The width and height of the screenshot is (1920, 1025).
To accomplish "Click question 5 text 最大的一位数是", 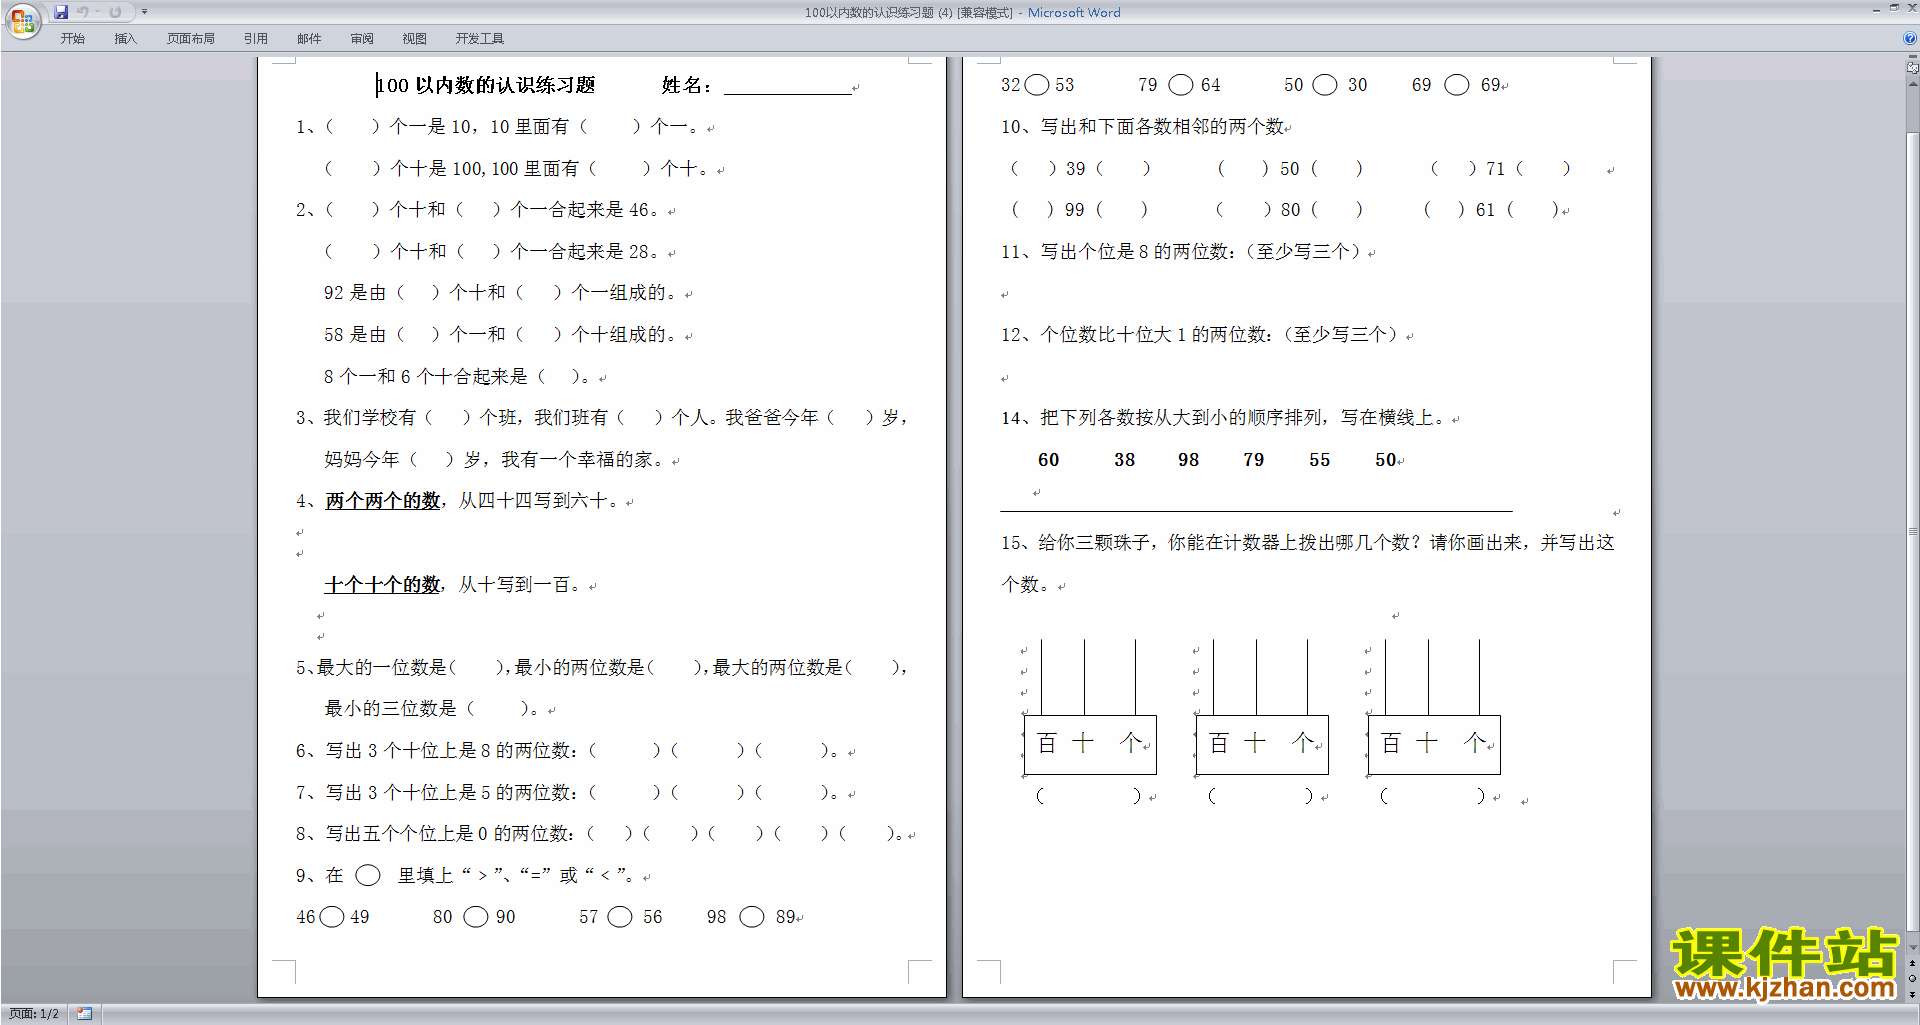I will click(x=381, y=668).
